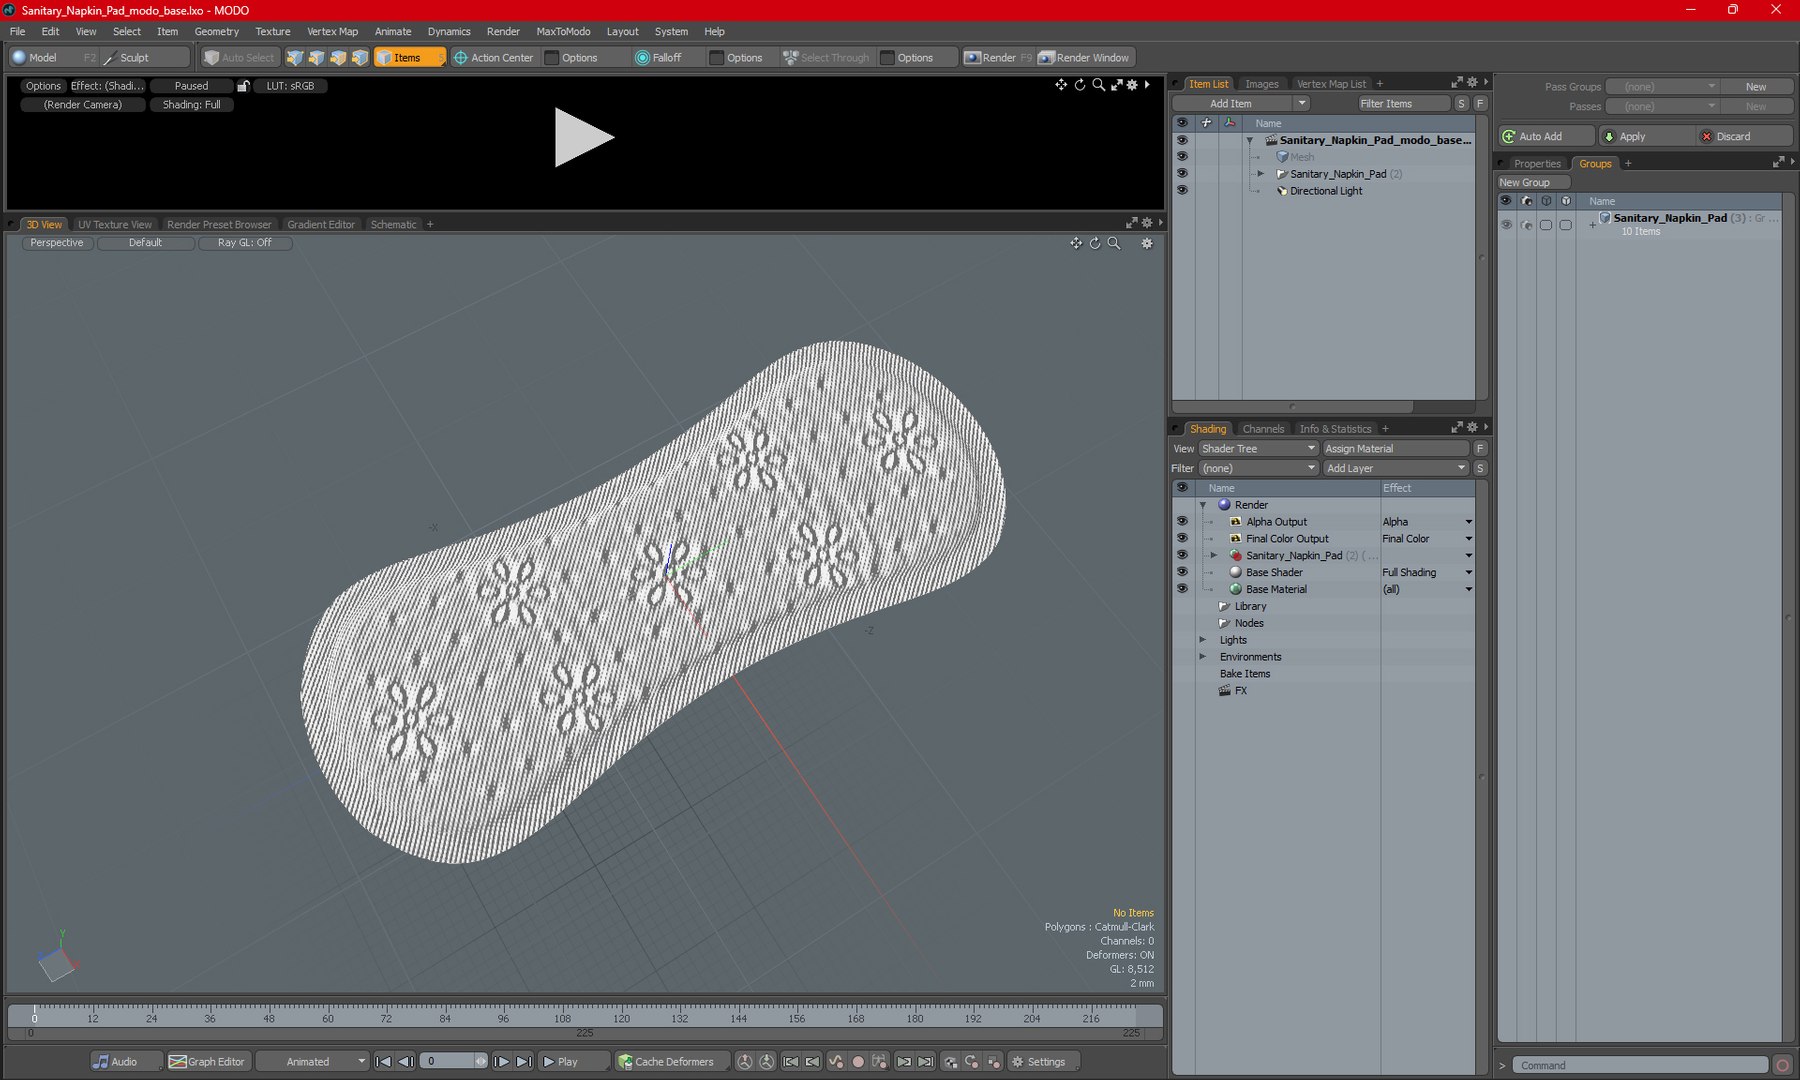Switch to the Channels tab
The image size is (1800, 1080).
(x=1263, y=429)
